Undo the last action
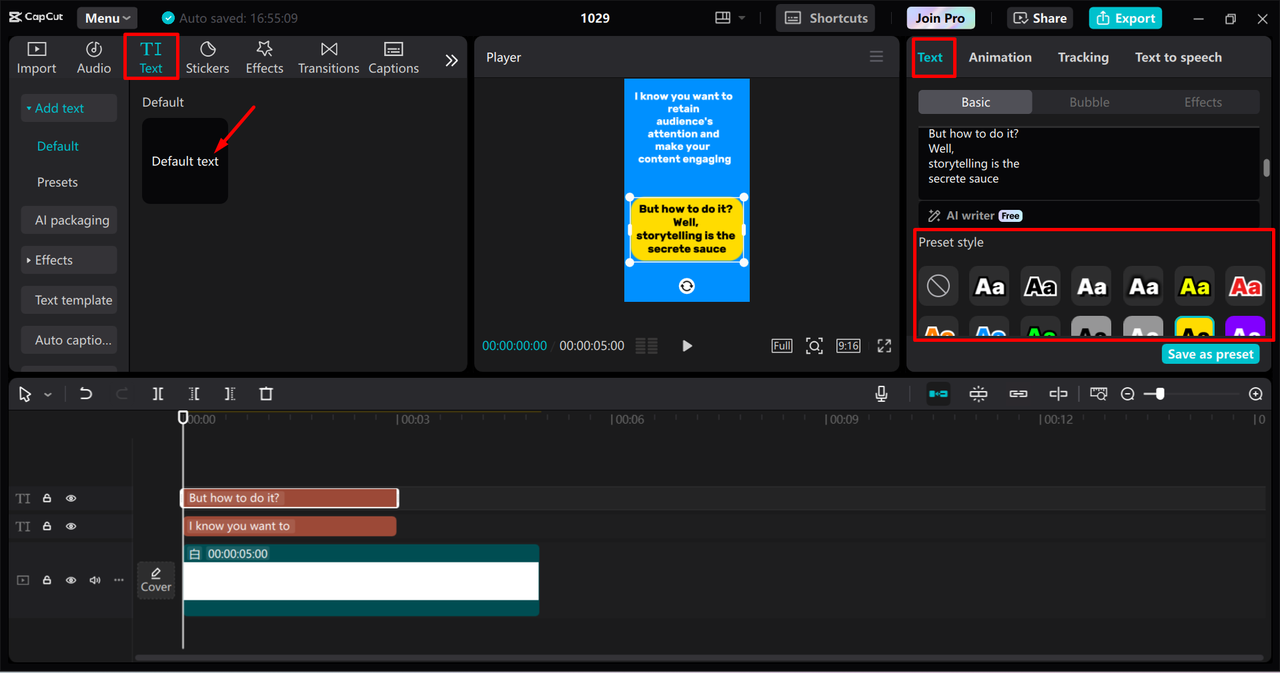This screenshot has width=1280, height=673. pos(86,394)
